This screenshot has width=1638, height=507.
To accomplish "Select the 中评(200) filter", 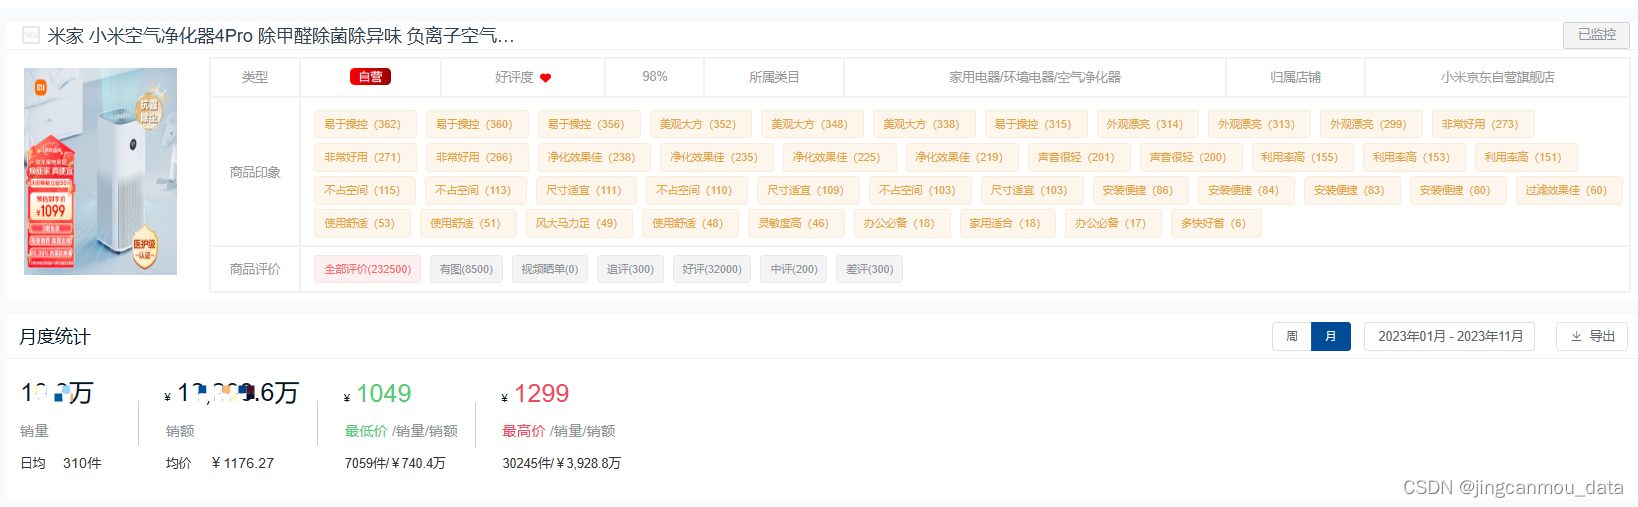I will click(794, 269).
